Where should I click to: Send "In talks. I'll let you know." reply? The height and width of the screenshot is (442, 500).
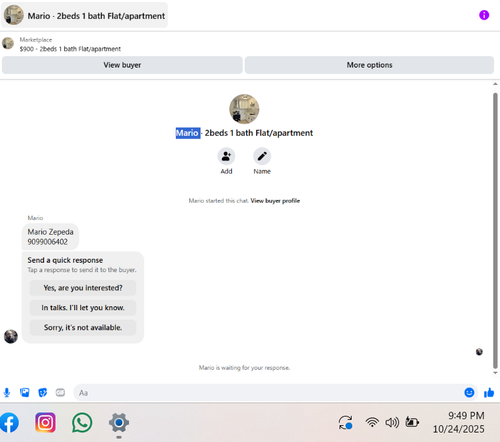[83, 307]
